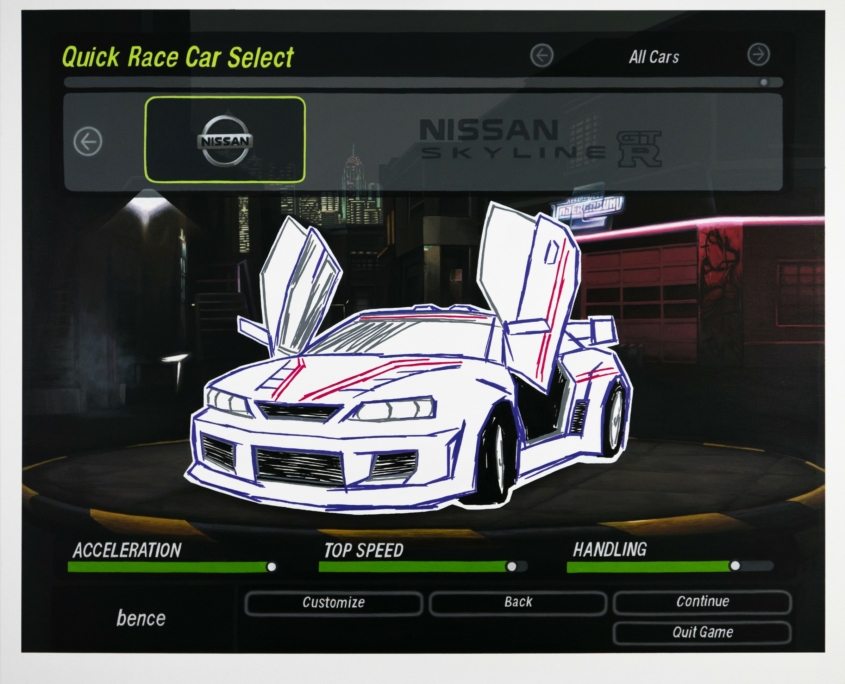Open the Customize menu

[x=334, y=603]
